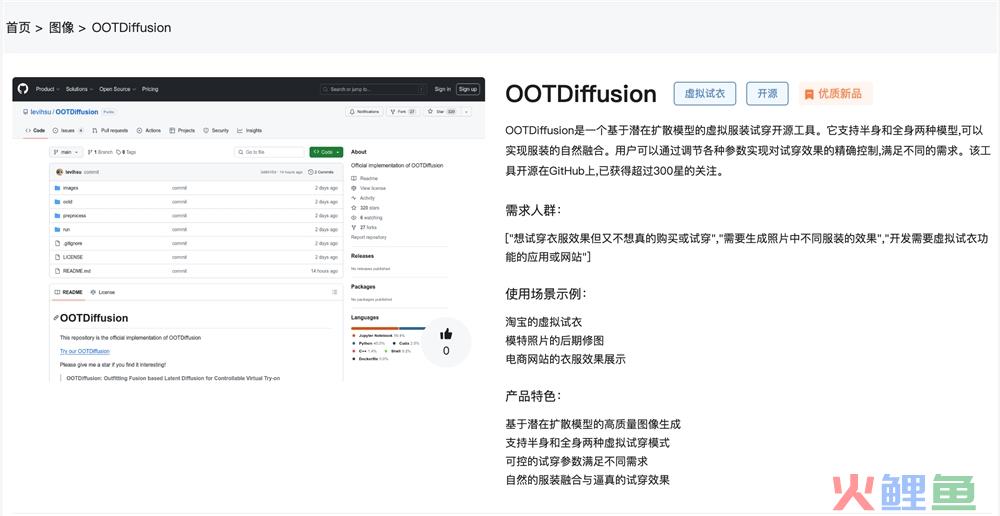Switch to the Pull requests tab

point(110,131)
